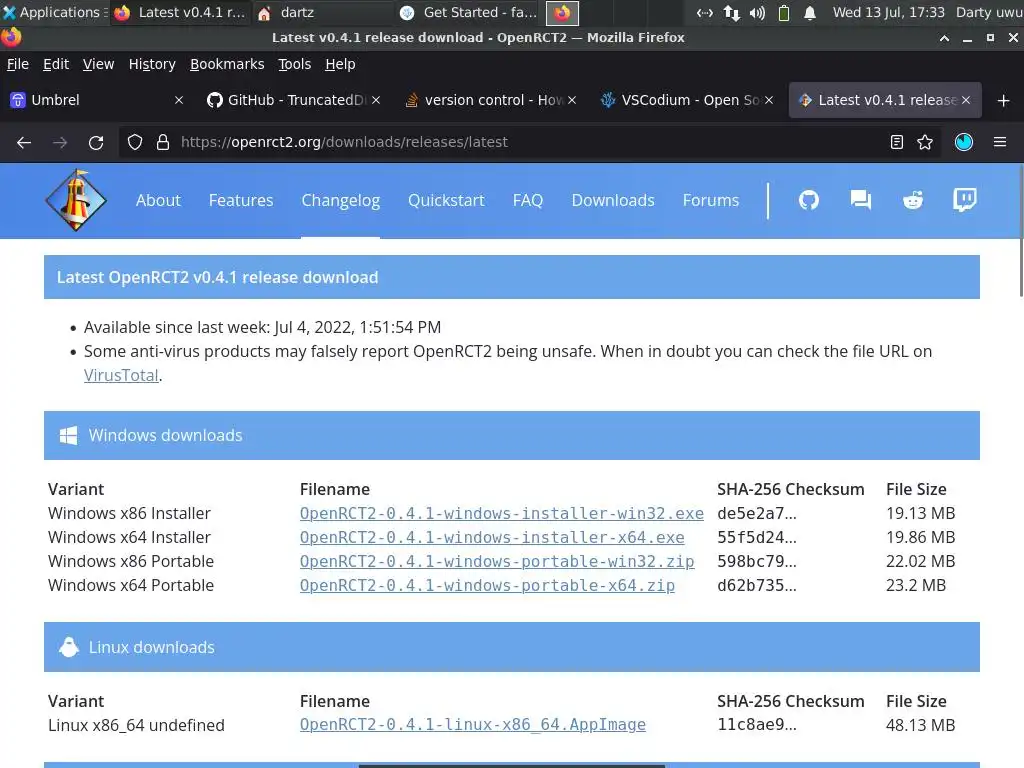This screenshot has width=1024, height=768.
Task: Switch to the Umbrel browser tab
Action: tap(98, 100)
